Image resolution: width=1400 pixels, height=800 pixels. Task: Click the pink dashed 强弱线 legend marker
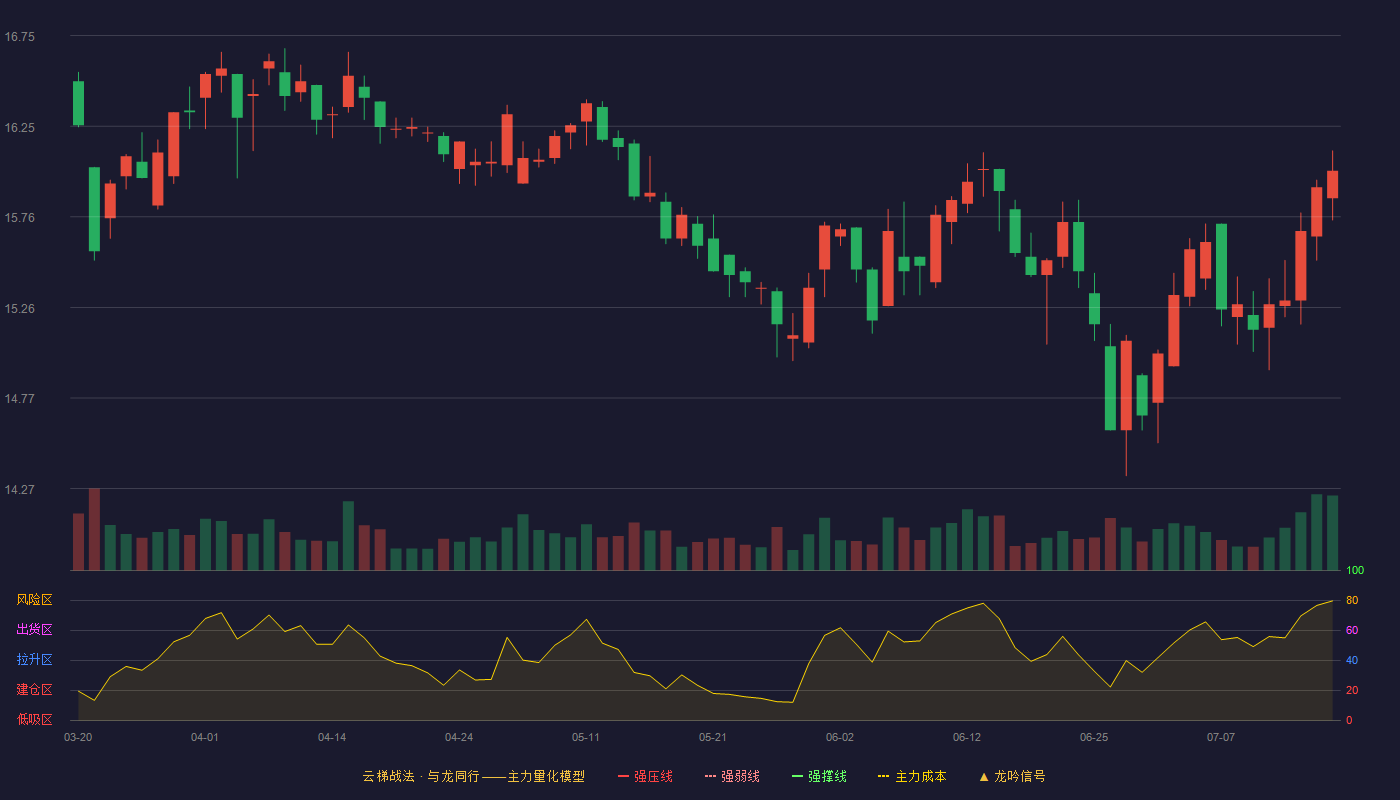(710, 776)
